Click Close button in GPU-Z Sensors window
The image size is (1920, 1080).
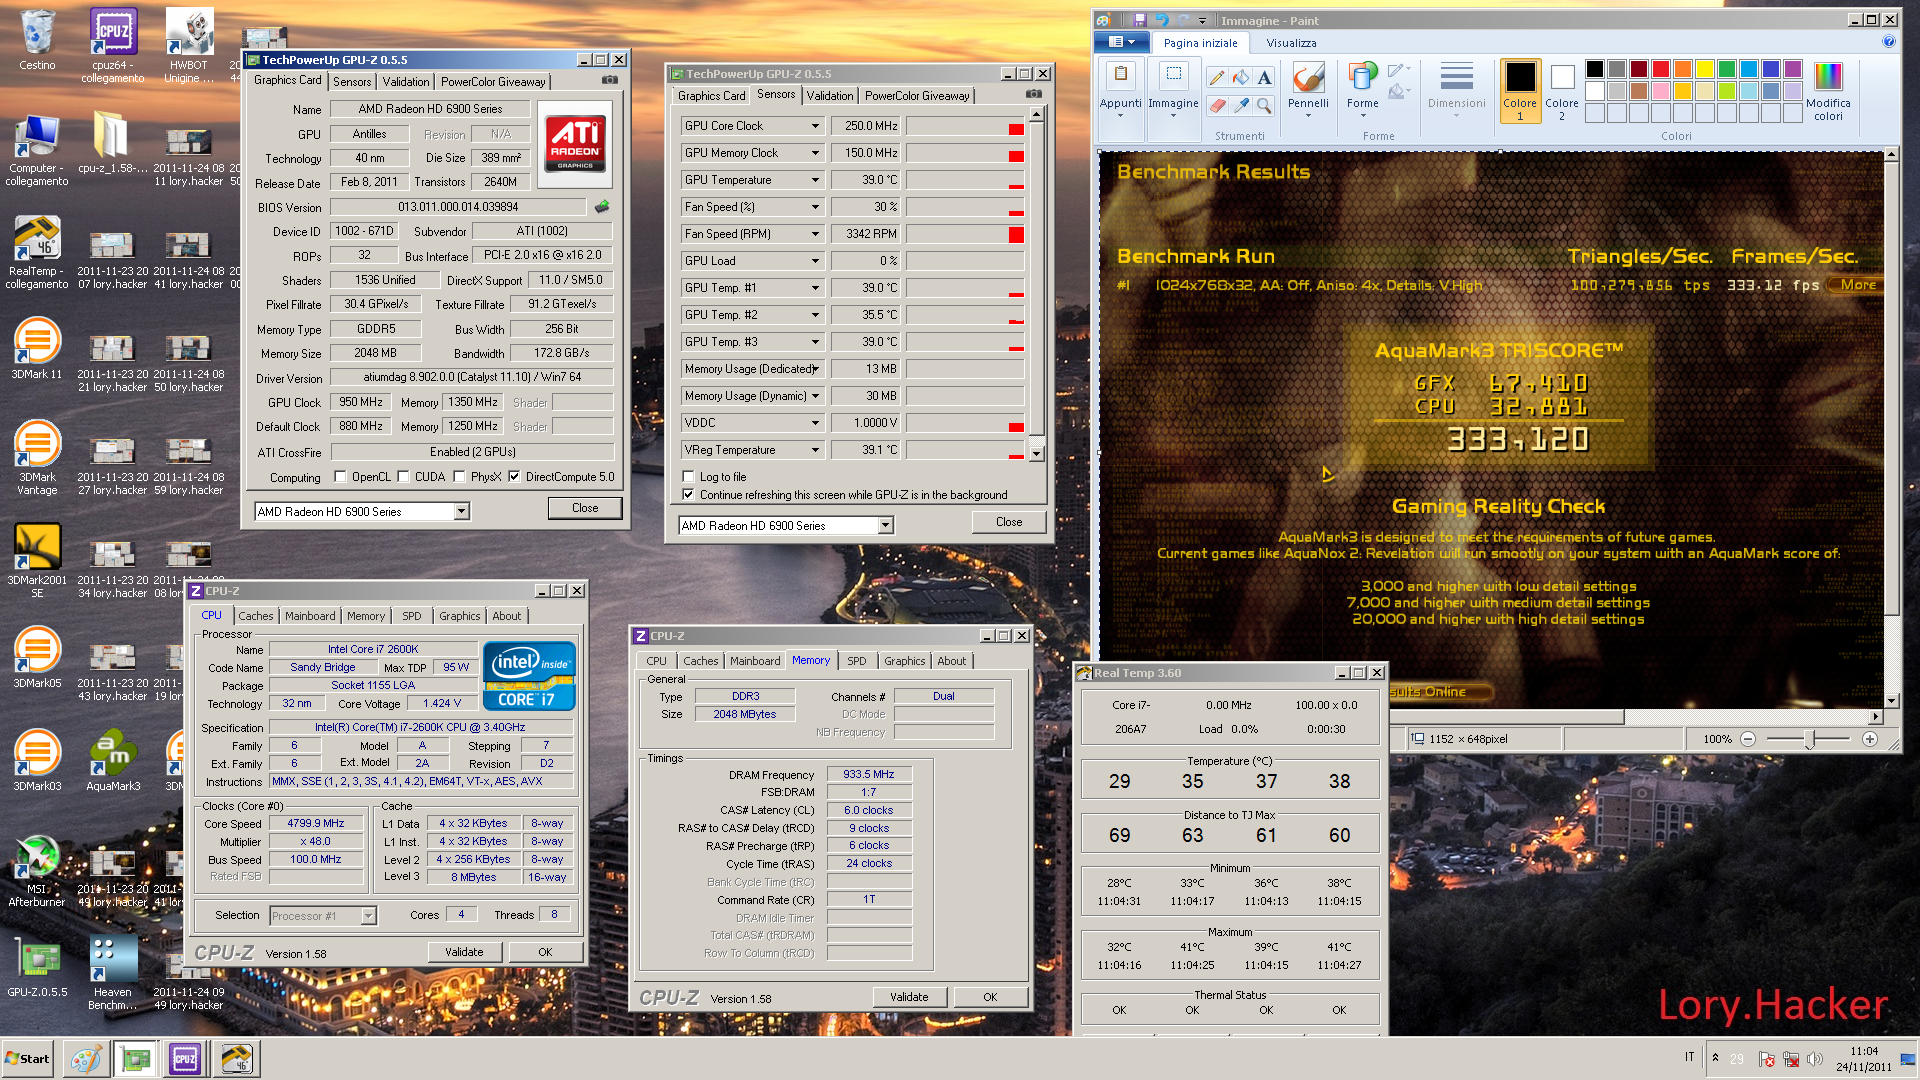(1009, 522)
